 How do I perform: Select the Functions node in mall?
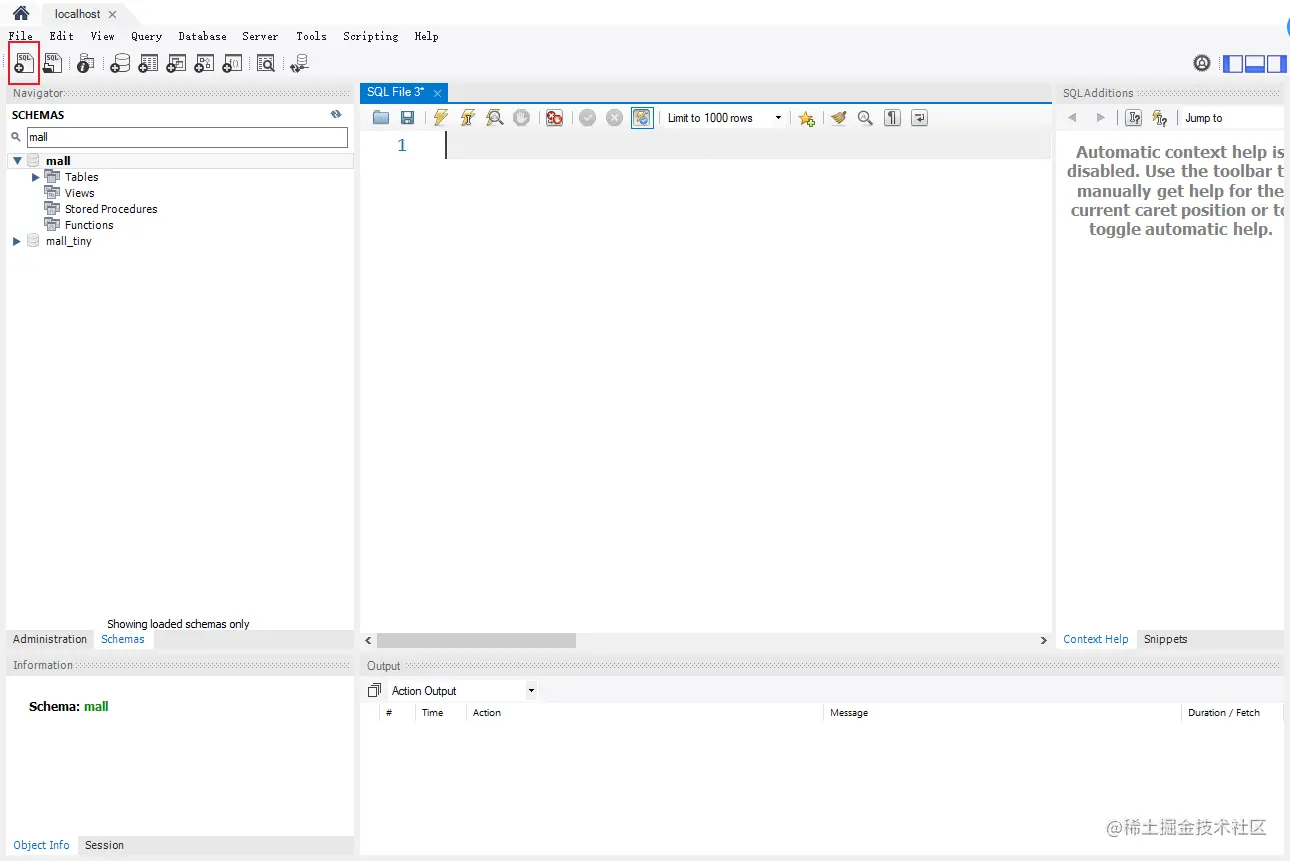pyautogui.click(x=89, y=225)
